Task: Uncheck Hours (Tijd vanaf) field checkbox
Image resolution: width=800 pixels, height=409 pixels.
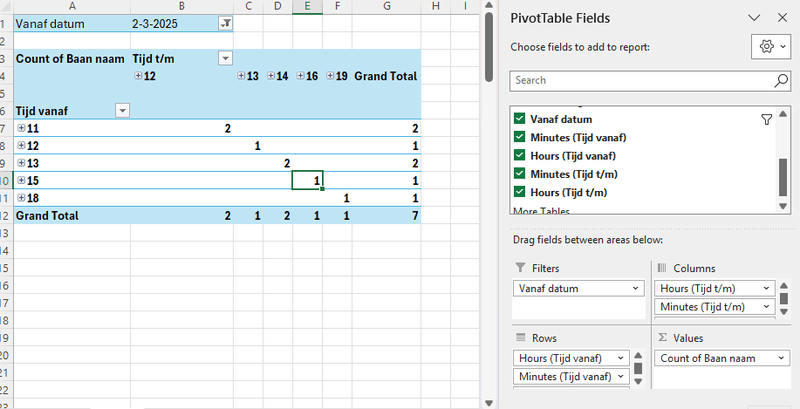Action: click(519, 156)
